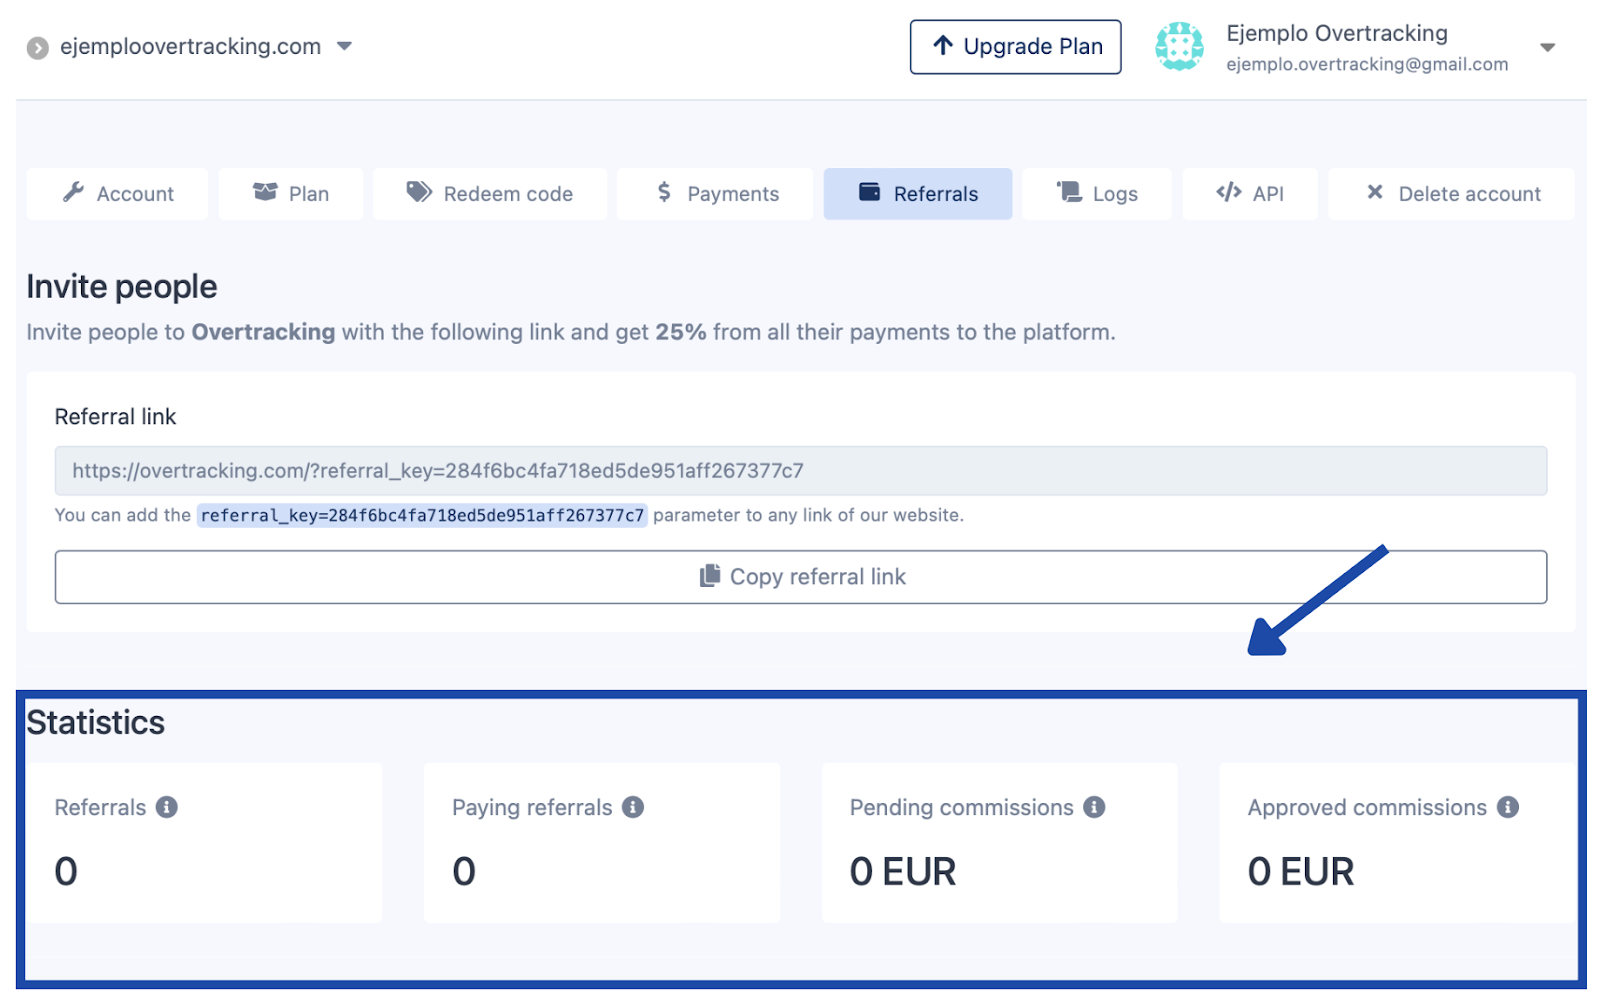Image resolution: width=1600 pixels, height=1005 pixels.
Task: Click the Ejemplo Overtracking avatar icon
Action: tap(1179, 47)
